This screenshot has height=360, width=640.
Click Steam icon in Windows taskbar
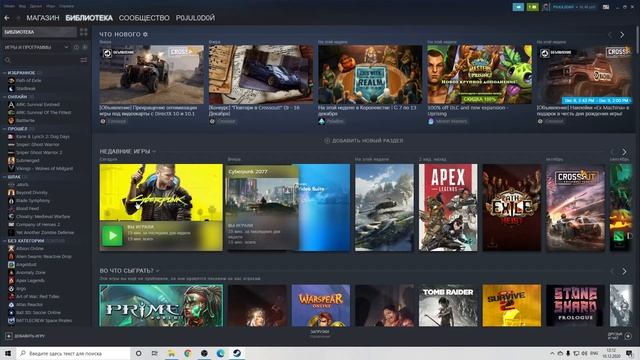coord(237,353)
